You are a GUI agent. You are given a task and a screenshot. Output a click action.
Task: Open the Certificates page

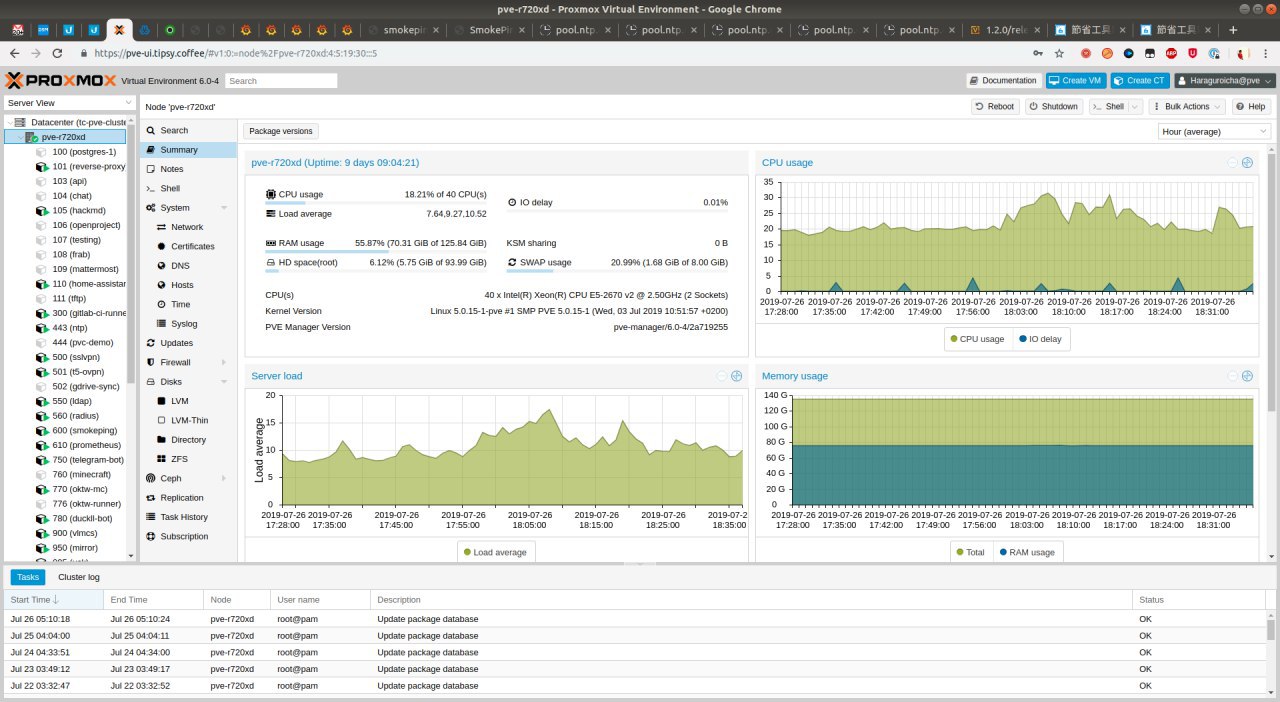click(x=188, y=246)
